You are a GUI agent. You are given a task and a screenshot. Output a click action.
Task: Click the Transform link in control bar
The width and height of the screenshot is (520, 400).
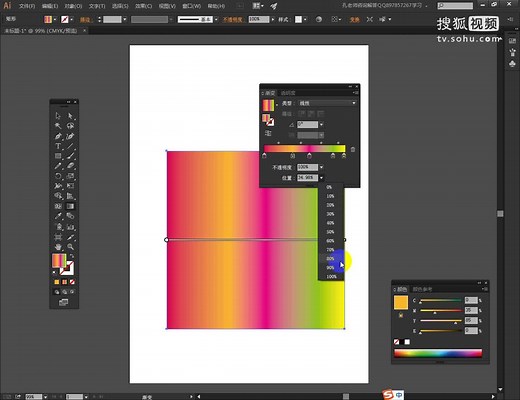[x=355, y=20]
